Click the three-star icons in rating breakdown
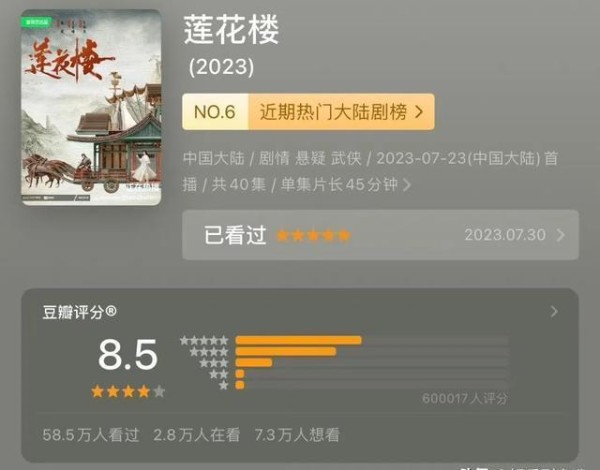 coord(214,363)
